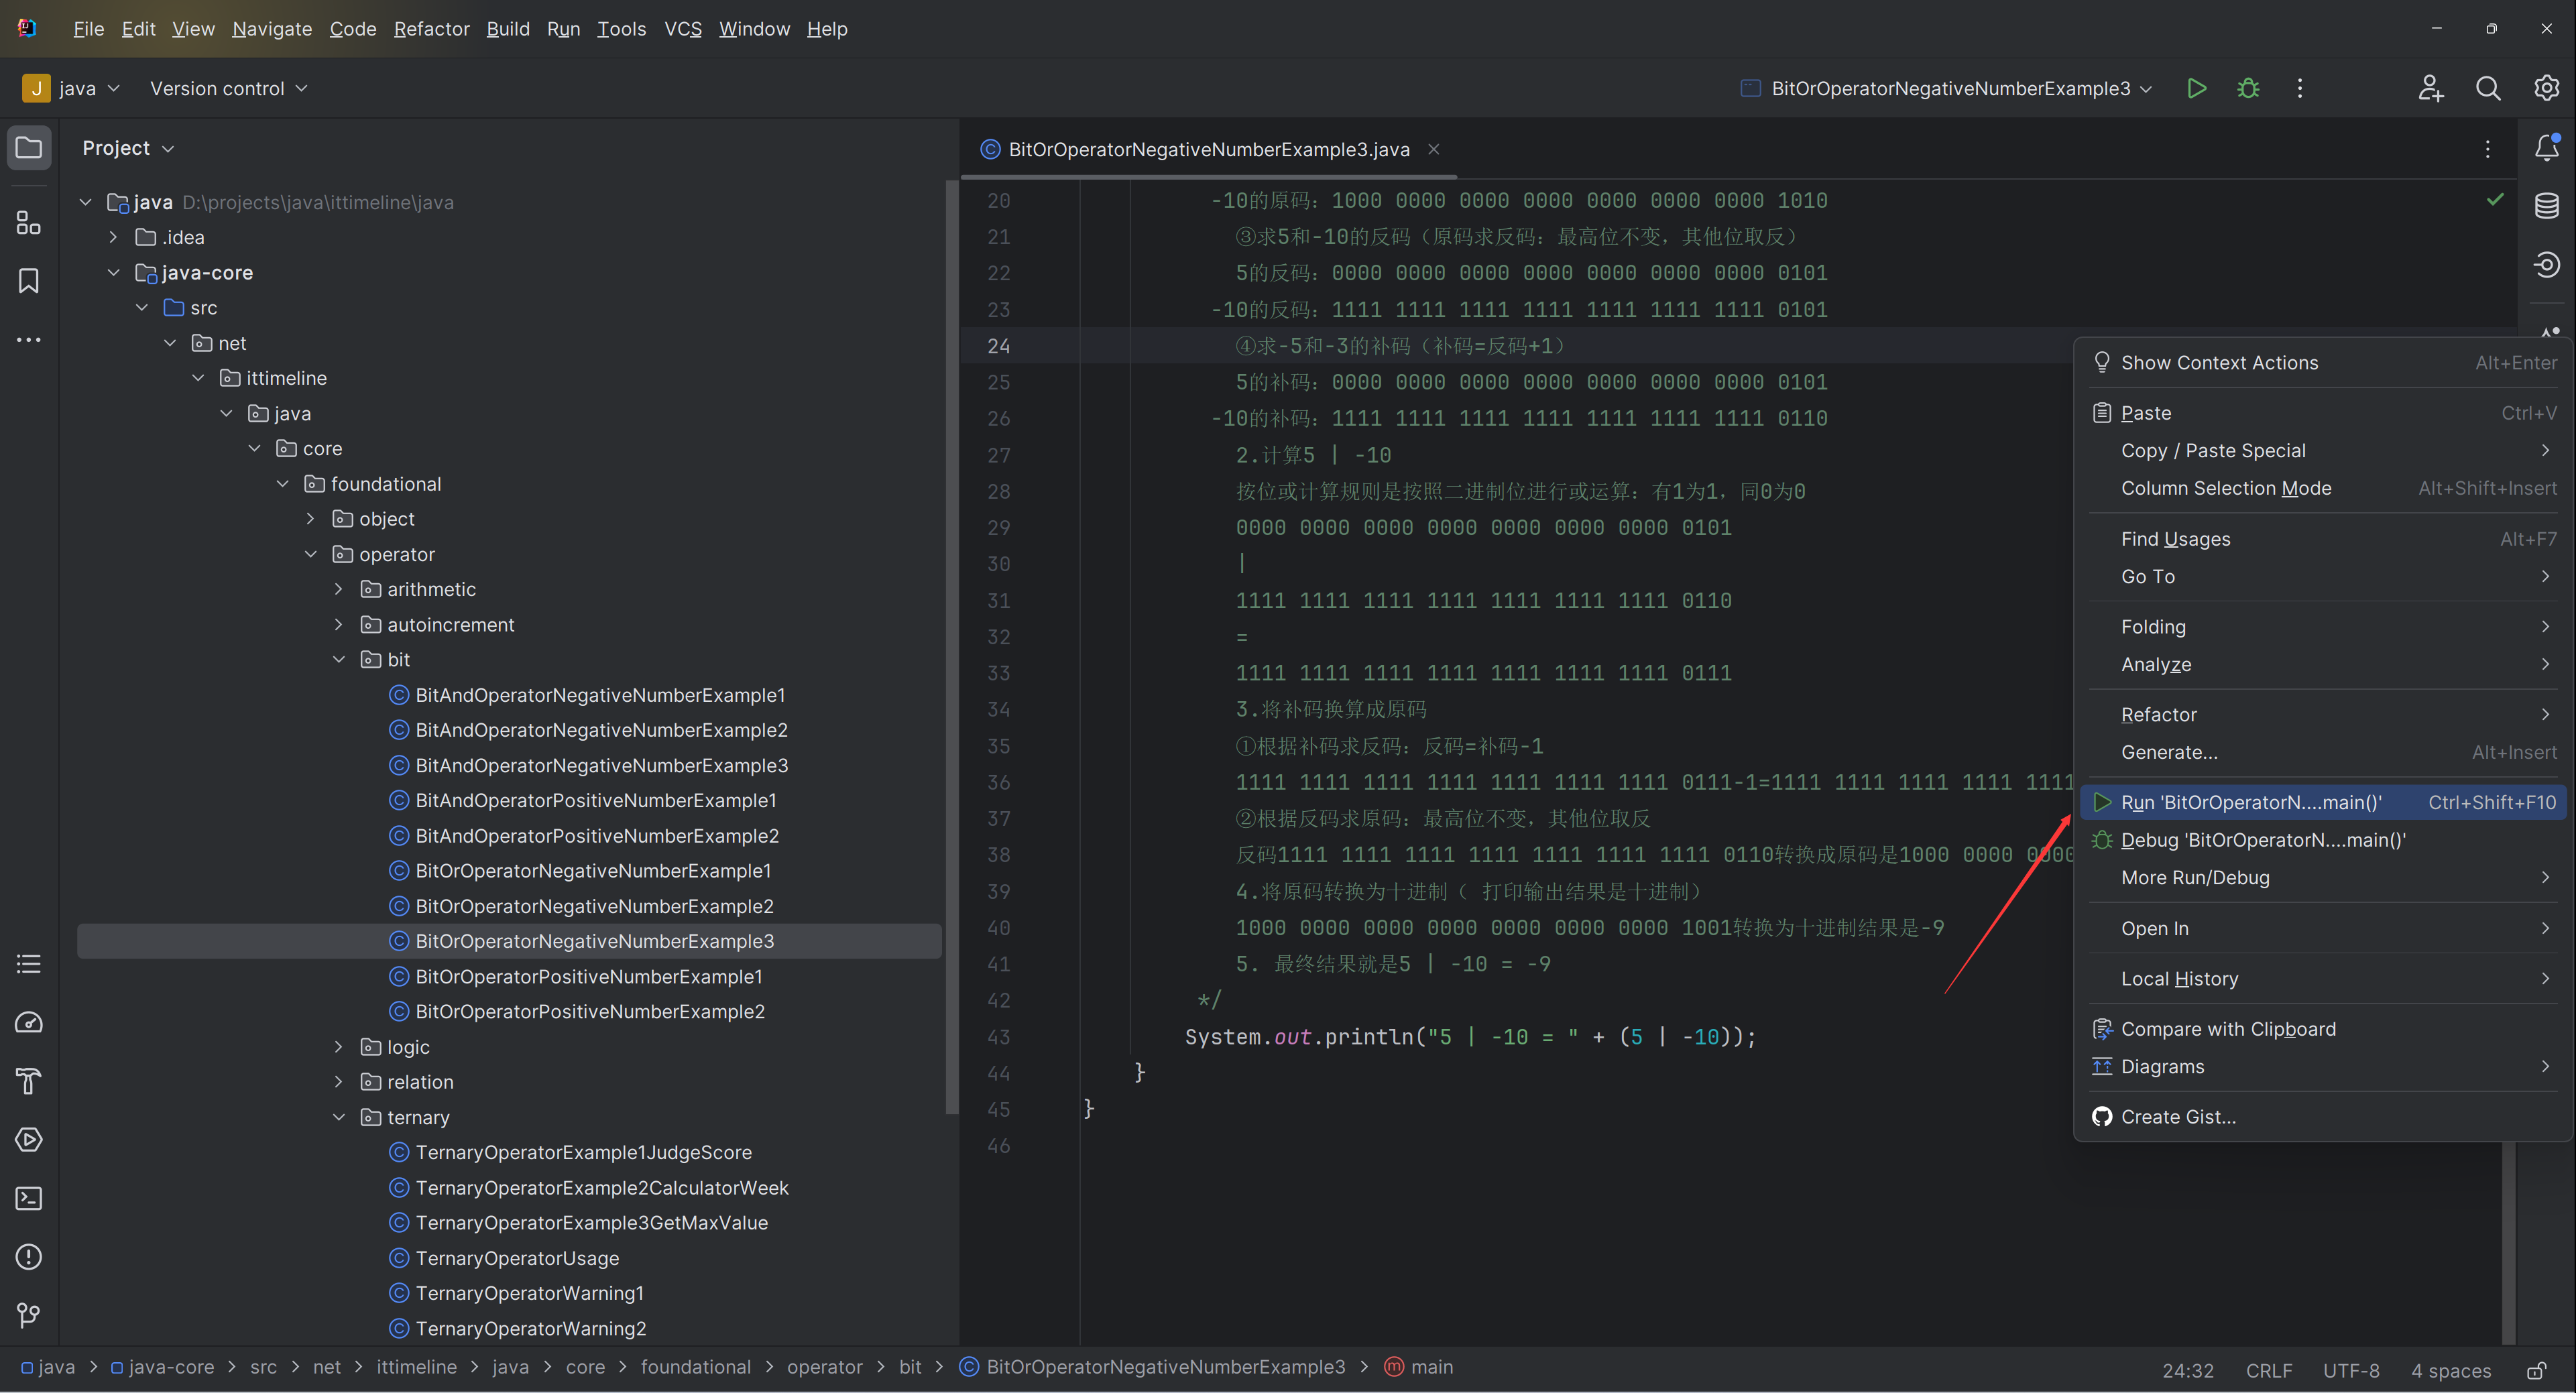Choose Debug 'BitOrOperatorN....main()' in context menu
The width and height of the screenshot is (2576, 1393).
tap(2323, 840)
